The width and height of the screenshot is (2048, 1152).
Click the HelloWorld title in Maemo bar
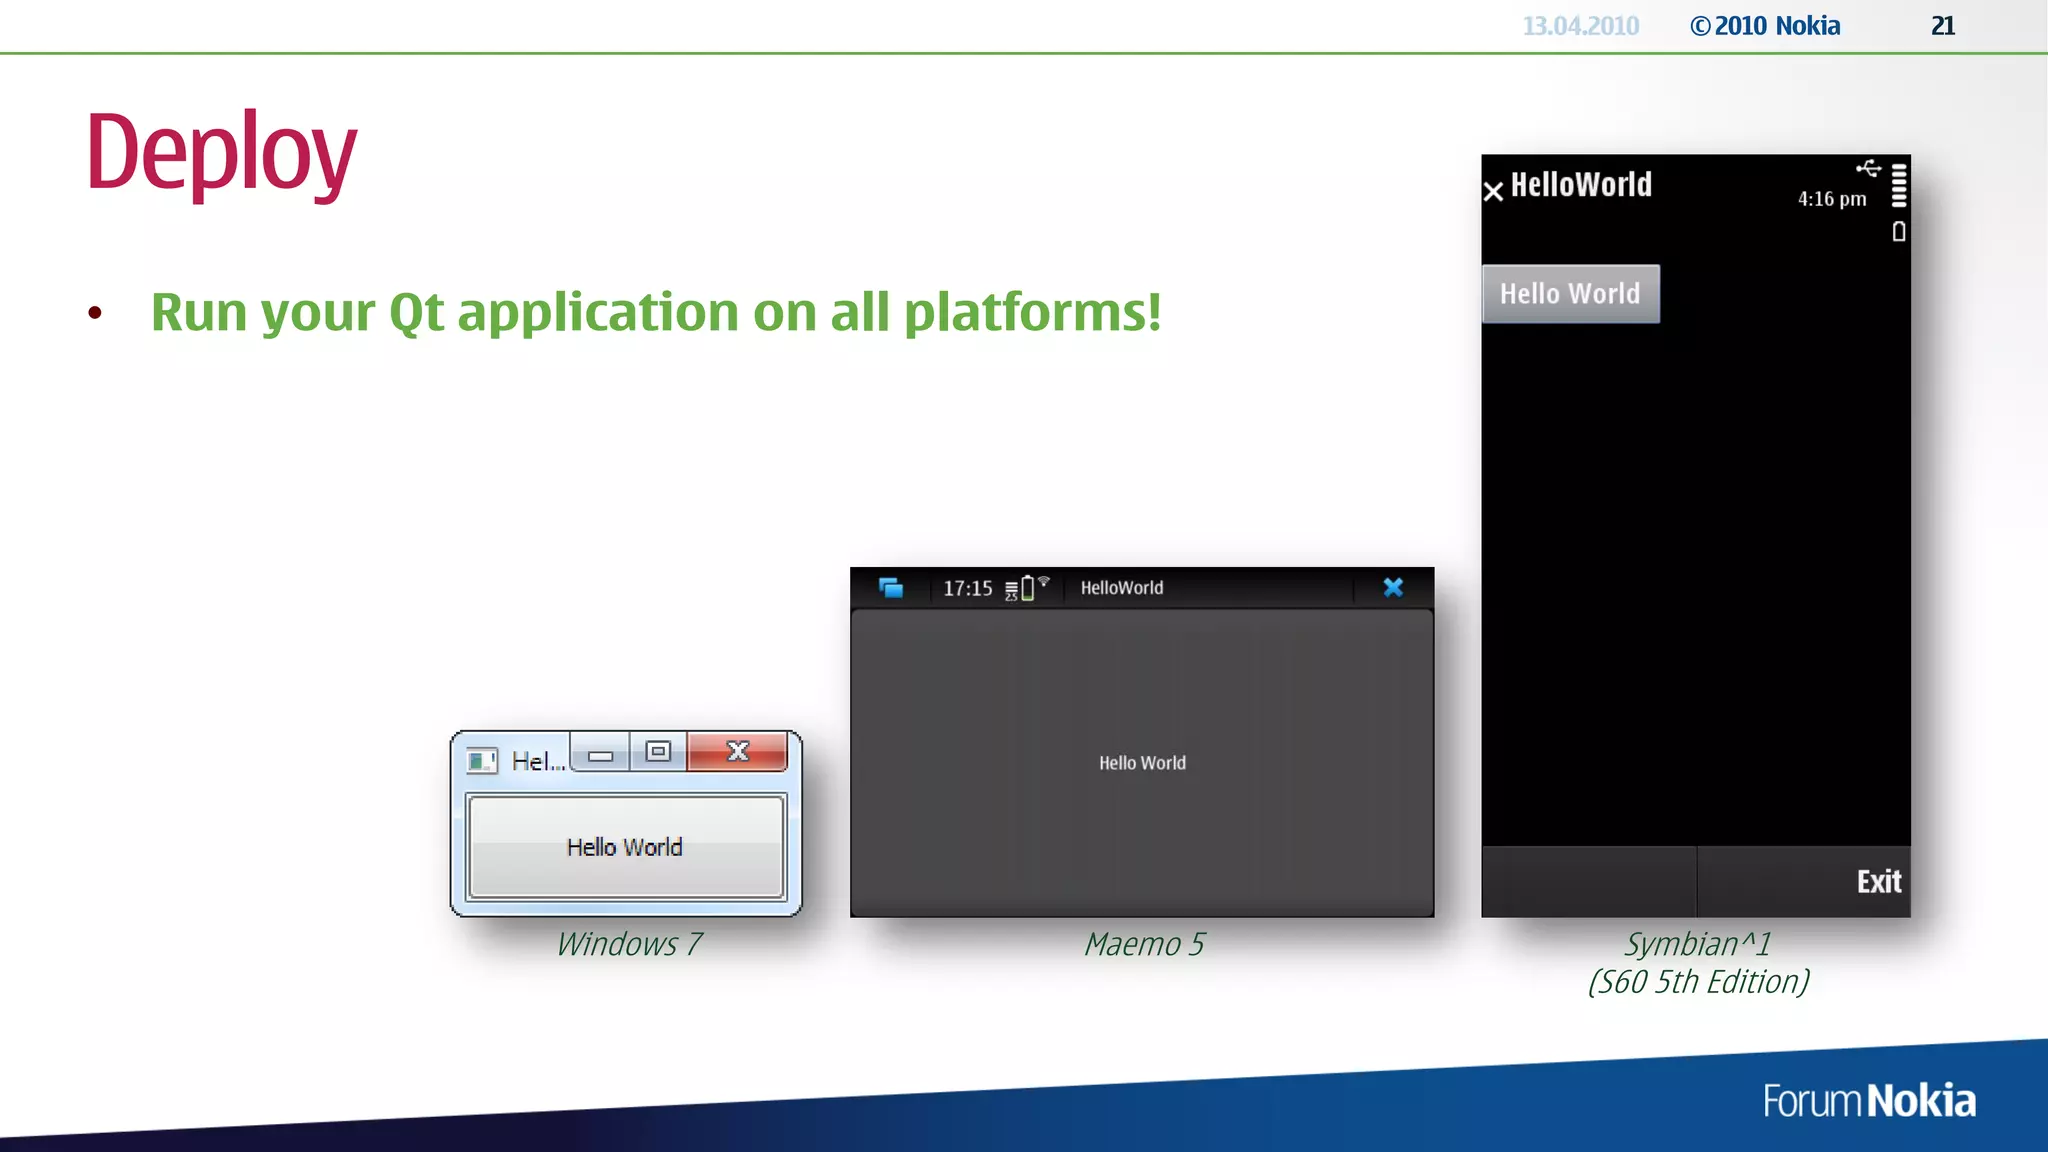tap(1121, 589)
